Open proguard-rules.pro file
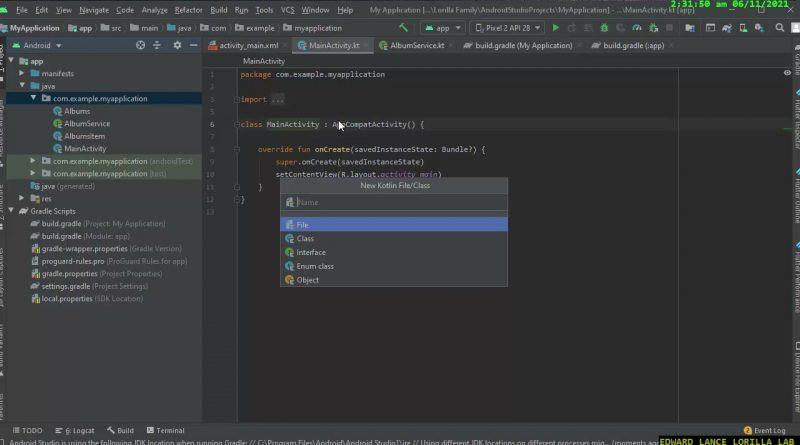The height and width of the screenshot is (445, 800). pos(109,261)
